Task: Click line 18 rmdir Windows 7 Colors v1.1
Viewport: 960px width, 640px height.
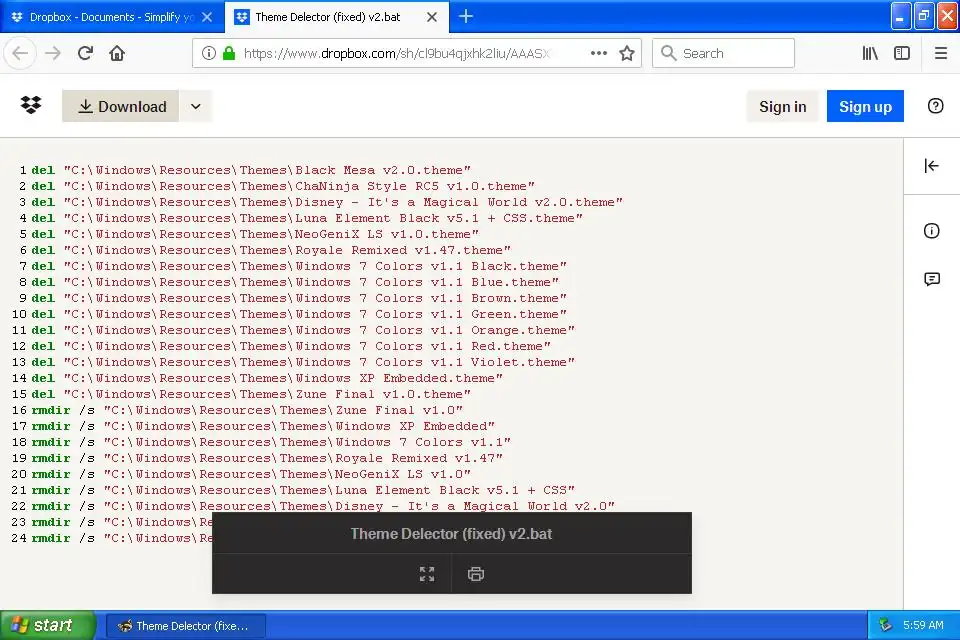Action: pyautogui.click(x=271, y=442)
